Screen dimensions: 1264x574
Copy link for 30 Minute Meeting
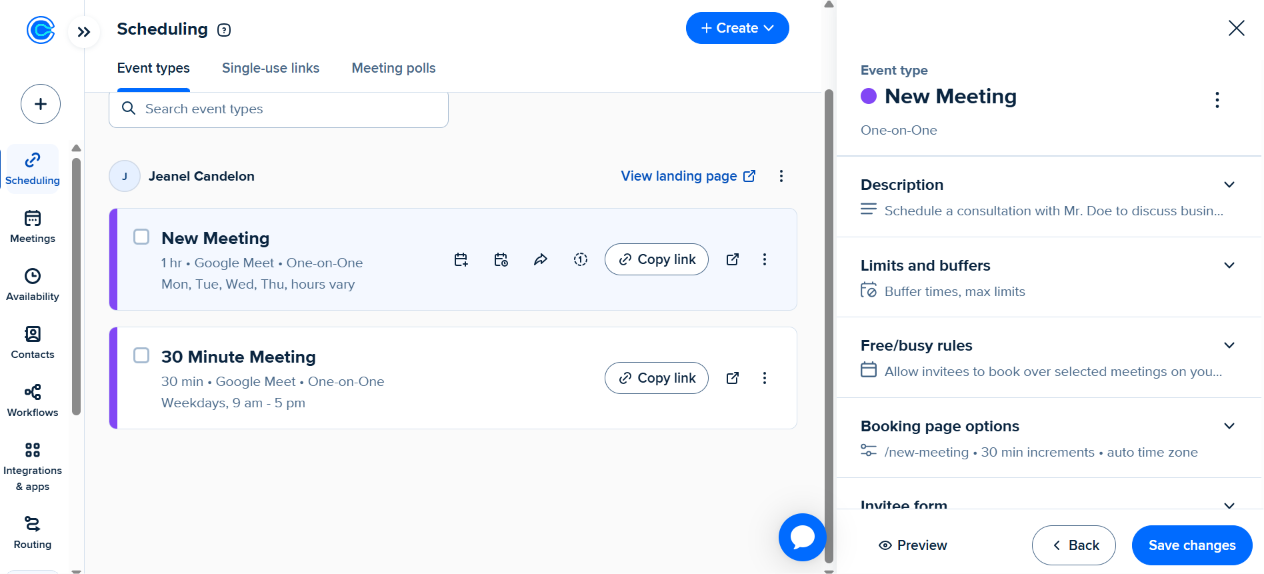657,378
